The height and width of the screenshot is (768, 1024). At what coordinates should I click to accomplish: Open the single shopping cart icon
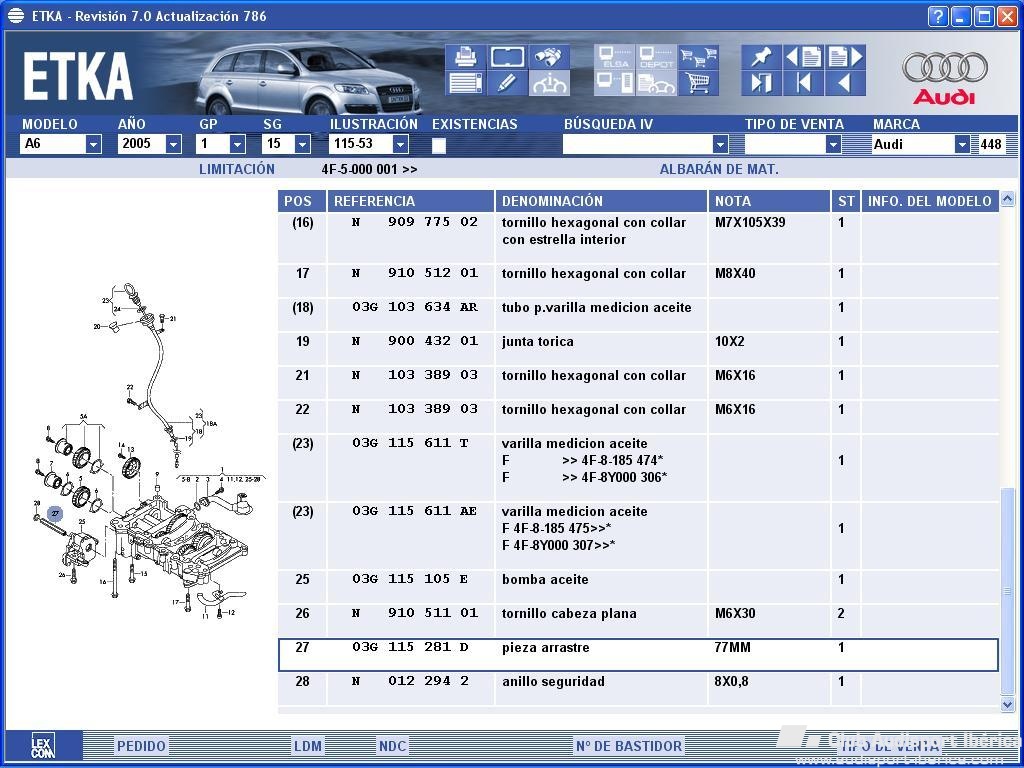point(698,83)
